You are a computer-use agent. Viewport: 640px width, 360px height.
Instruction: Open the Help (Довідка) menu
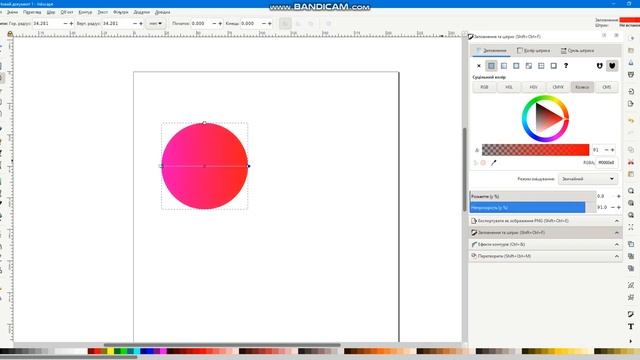[162, 12]
